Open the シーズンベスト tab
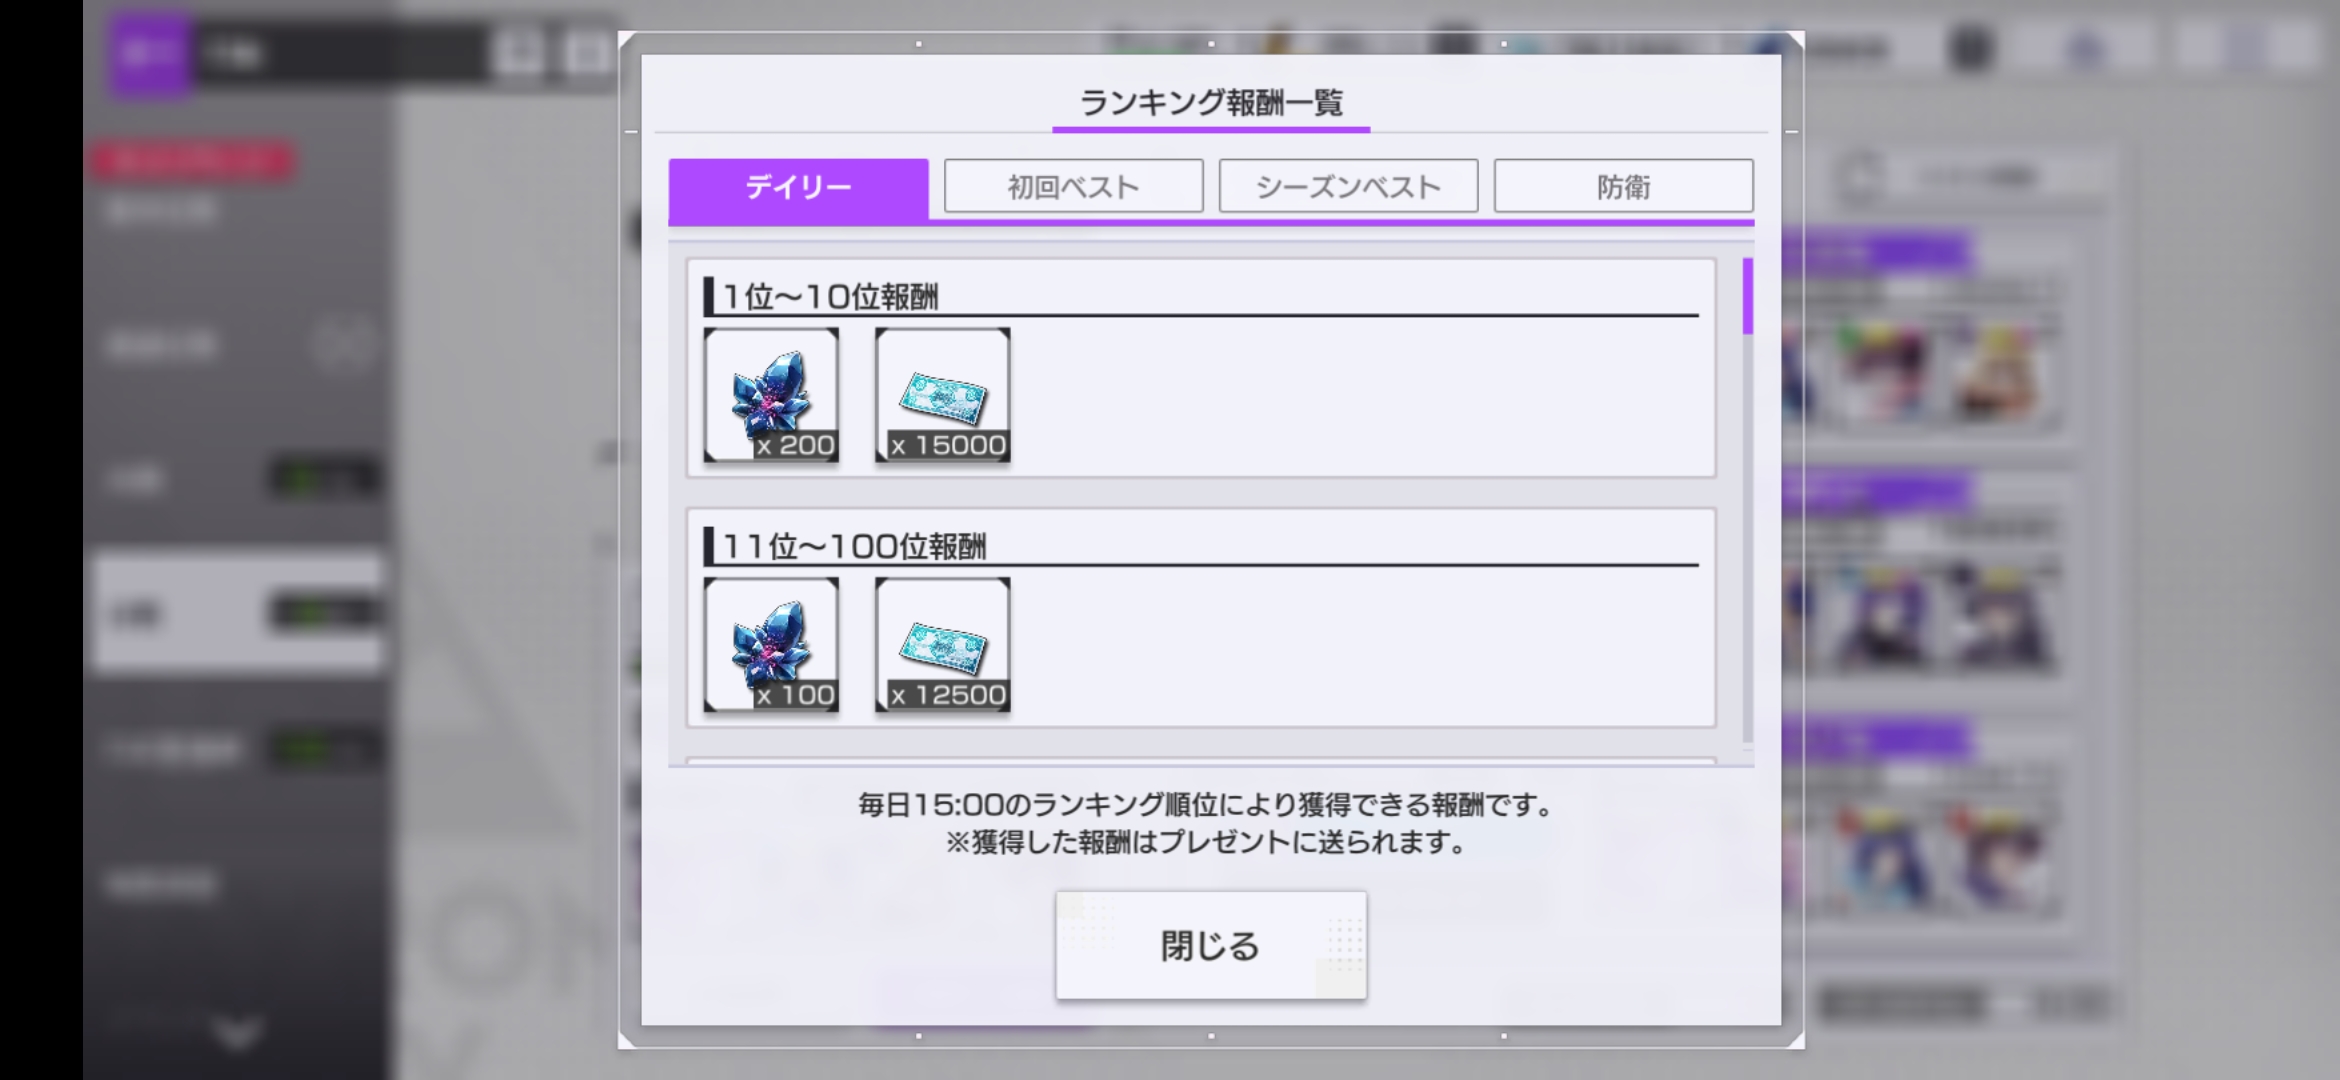The height and width of the screenshot is (1080, 2340). [1348, 186]
